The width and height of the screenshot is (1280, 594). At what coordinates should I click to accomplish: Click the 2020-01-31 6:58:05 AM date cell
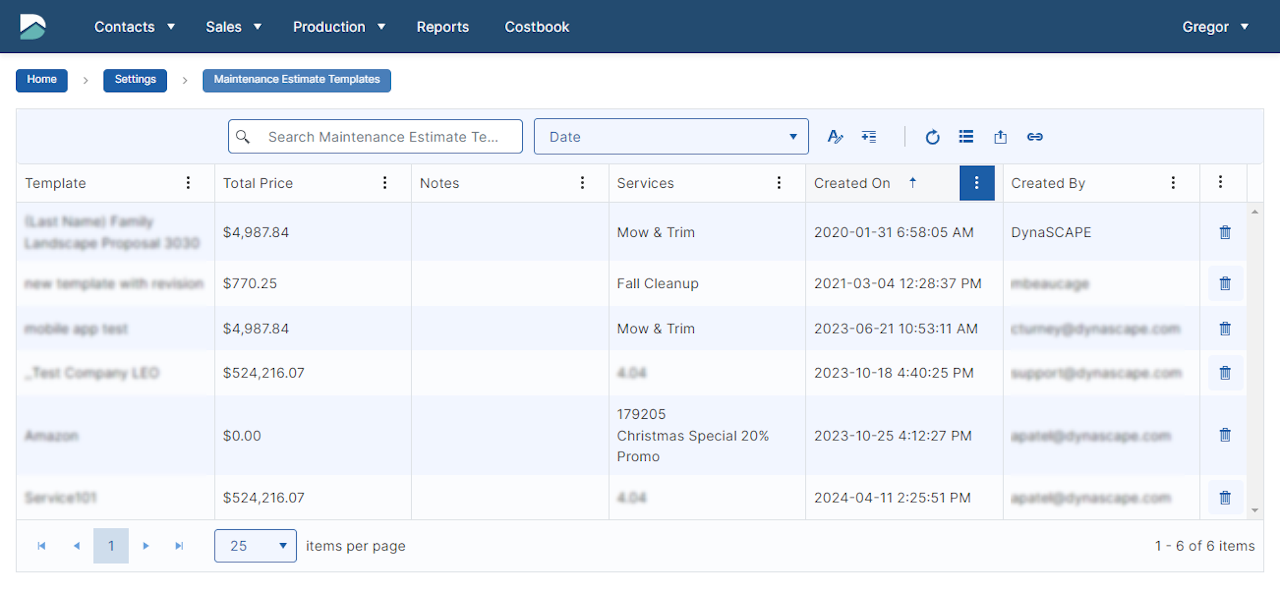point(894,232)
